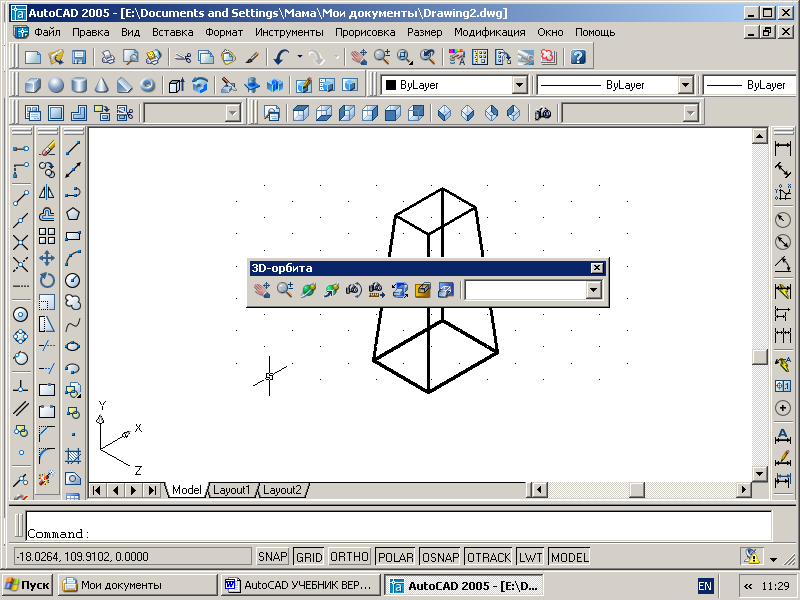Toggle SNAP mode in status bar
Image resolution: width=800 pixels, height=600 pixels.
[x=272, y=557]
